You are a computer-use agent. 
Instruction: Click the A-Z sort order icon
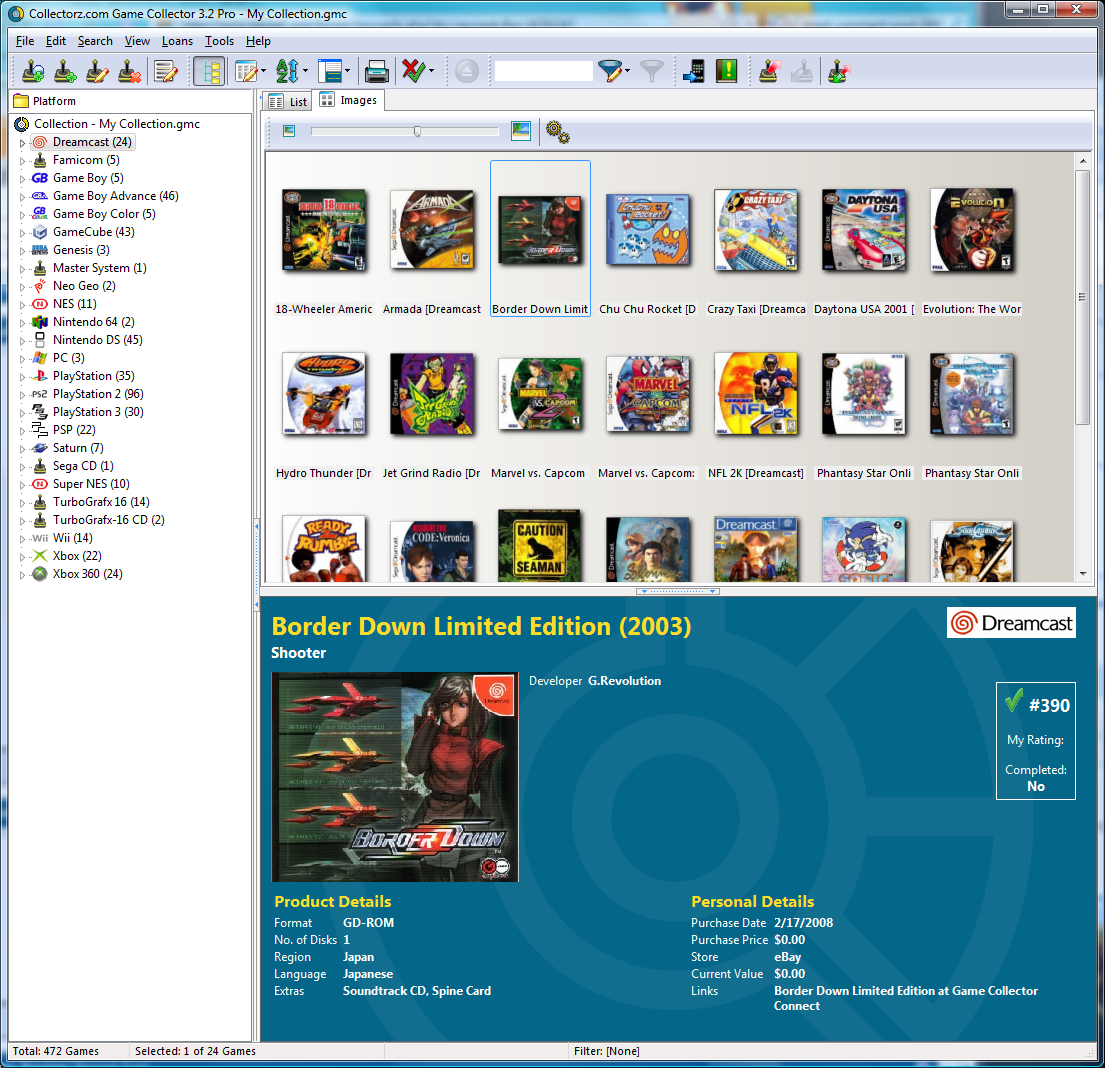click(287, 71)
